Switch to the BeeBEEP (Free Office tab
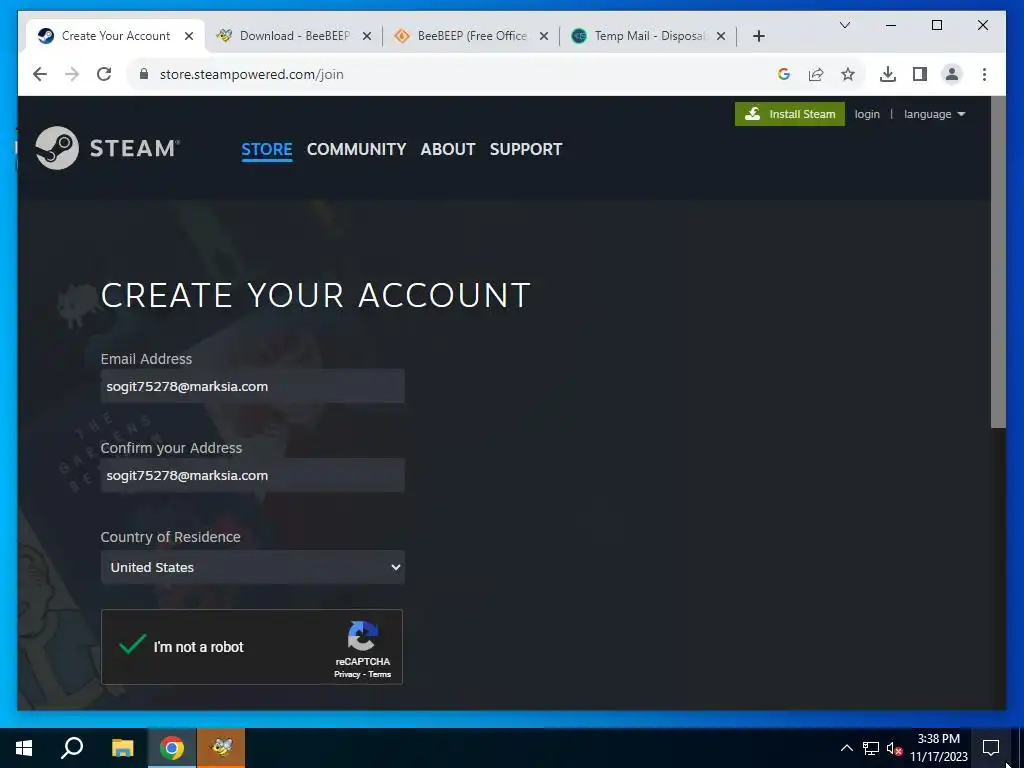Viewport: 1024px width, 768px height. 470,36
